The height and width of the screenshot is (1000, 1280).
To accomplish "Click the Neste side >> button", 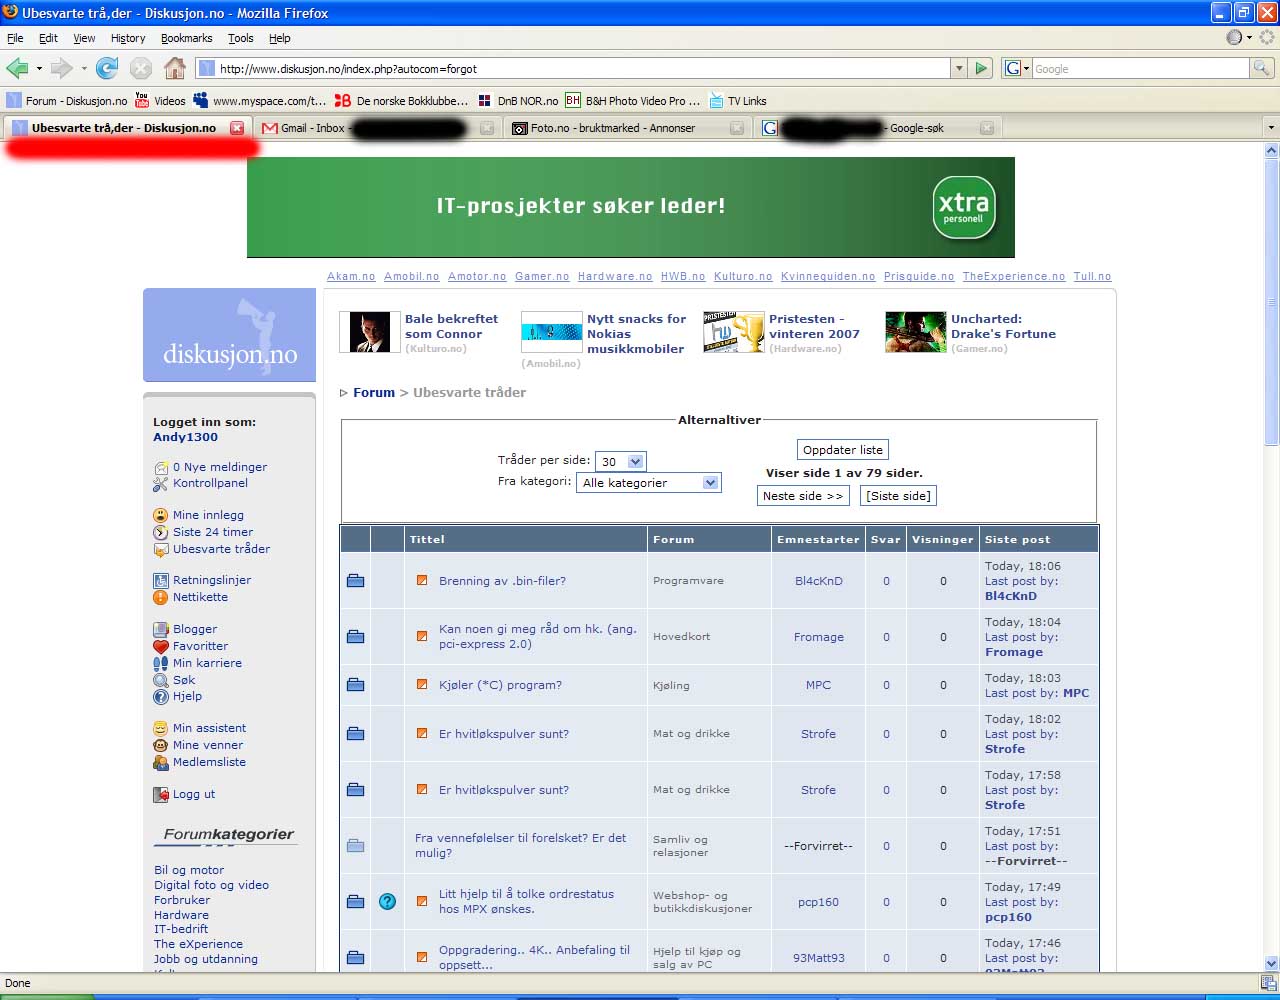I will point(803,496).
